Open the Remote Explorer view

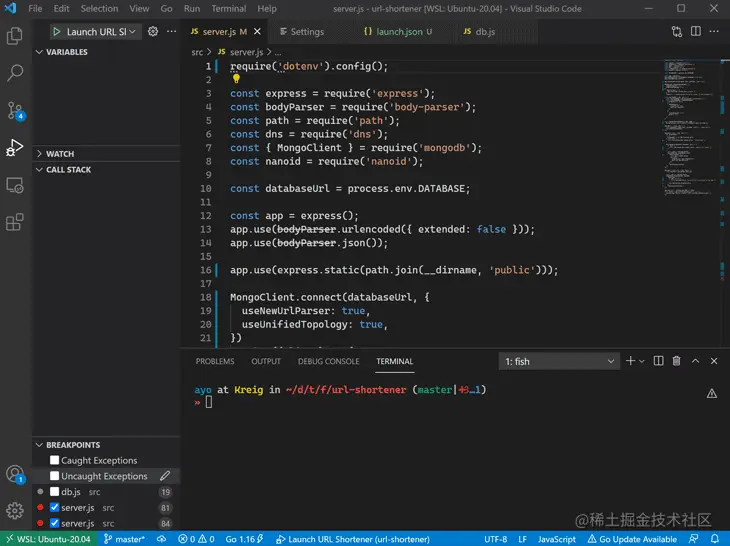[x=14, y=185]
